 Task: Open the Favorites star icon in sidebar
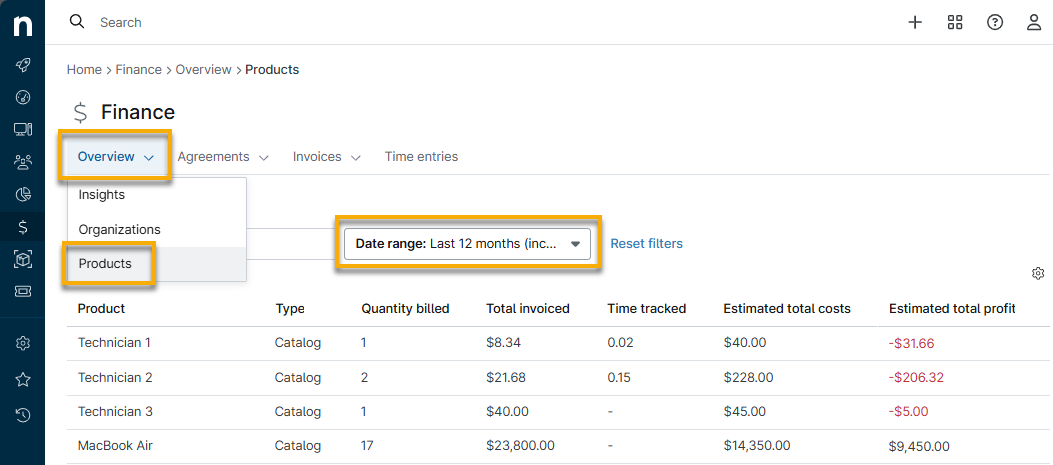tap(22, 380)
